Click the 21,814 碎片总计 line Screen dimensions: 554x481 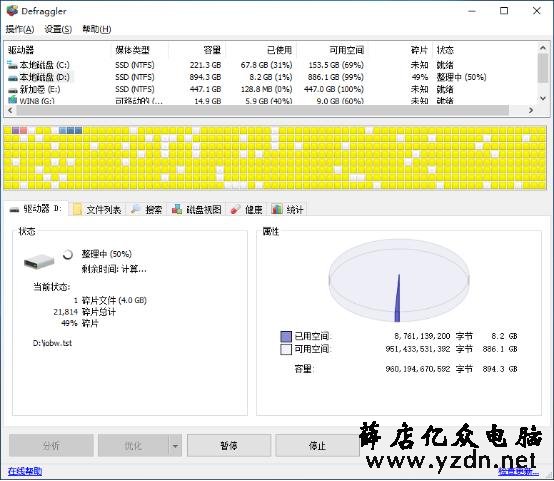pos(84,312)
